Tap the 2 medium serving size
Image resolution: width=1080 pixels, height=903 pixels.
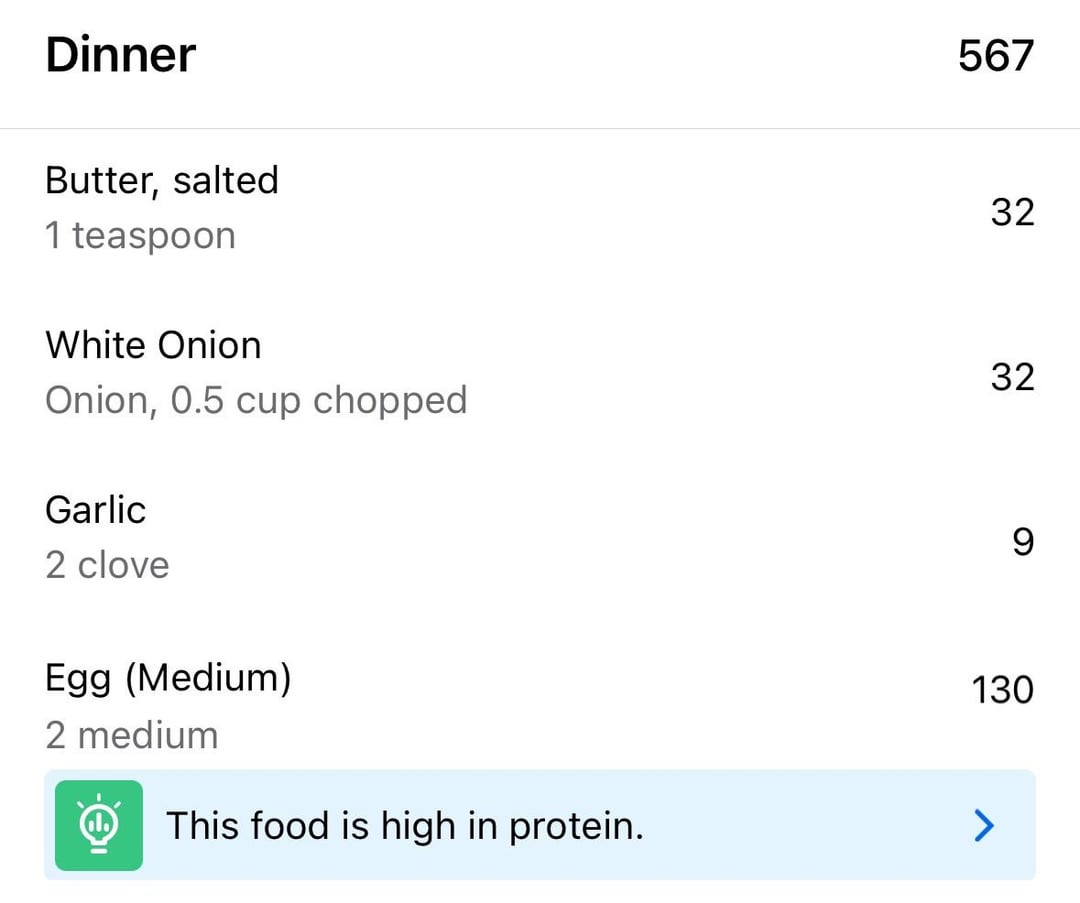click(x=132, y=735)
